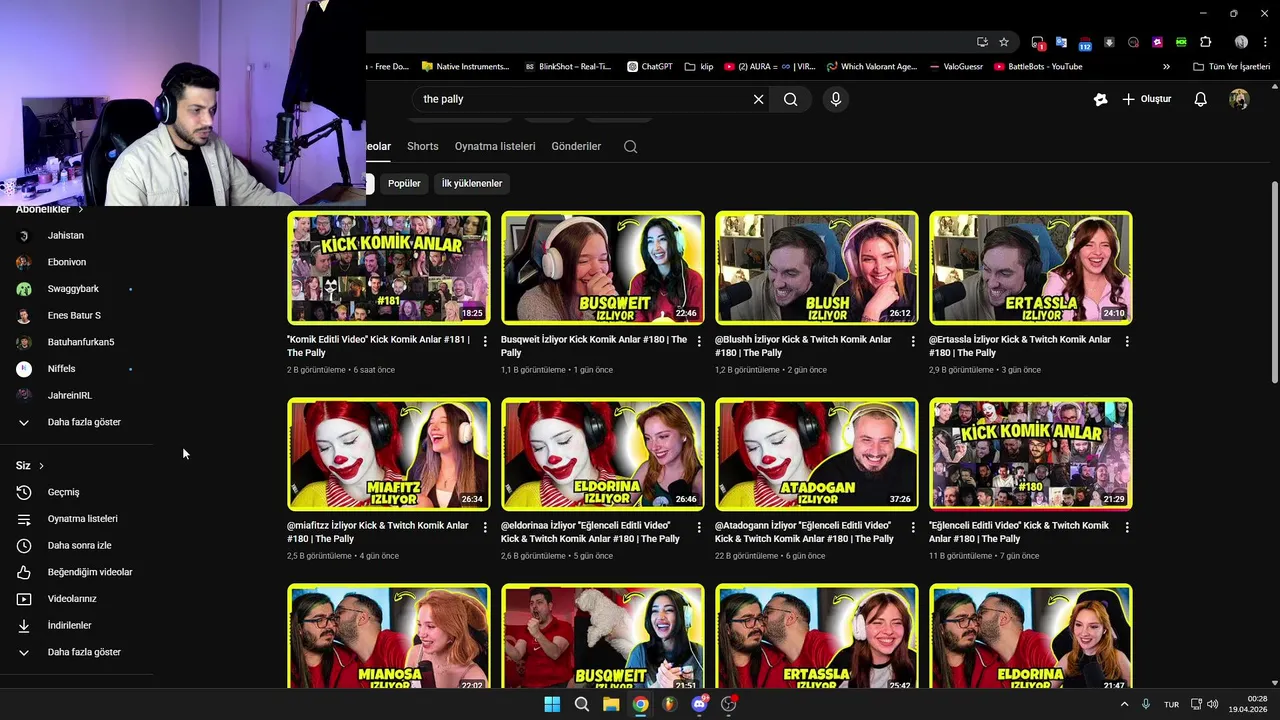This screenshot has width=1280, height=720.
Task: Open the ValoGuessr bookmark
Action: tap(956, 67)
